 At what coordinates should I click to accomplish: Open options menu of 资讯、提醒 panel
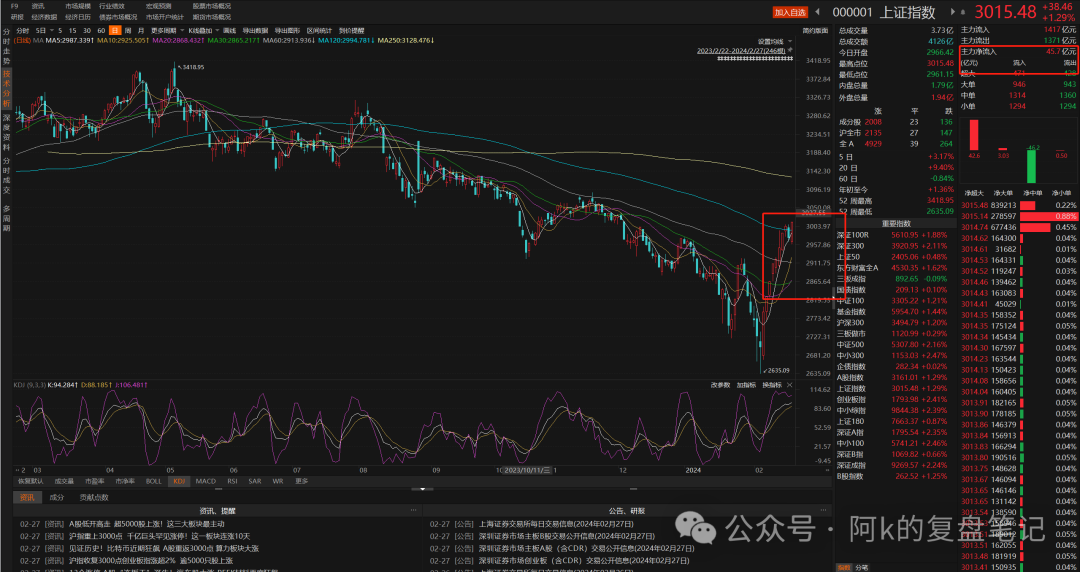coord(413,511)
